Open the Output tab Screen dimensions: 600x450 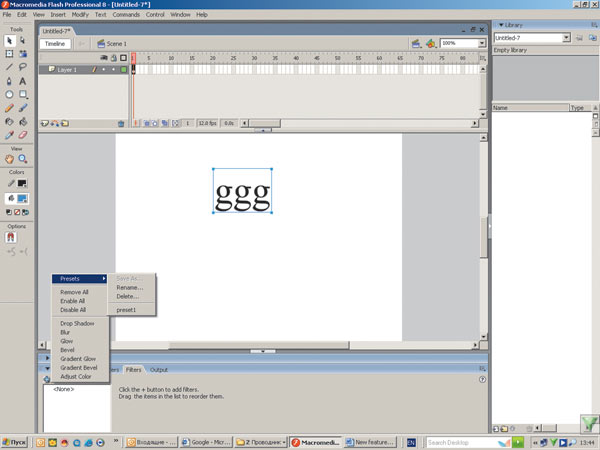159,370
